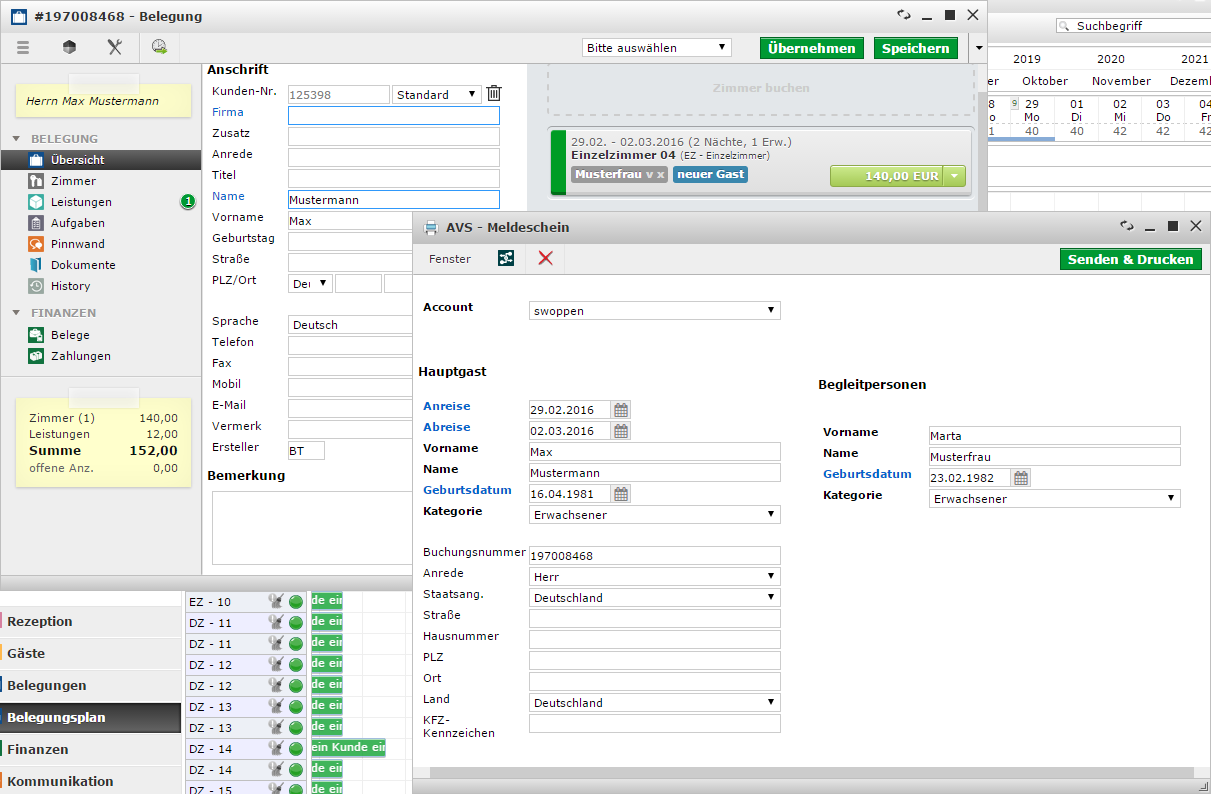Open the Standard dropdown beside Kunden-Nr.
Image resolution: width=1211 pixels, height=794 pixels.
(437, 94)
